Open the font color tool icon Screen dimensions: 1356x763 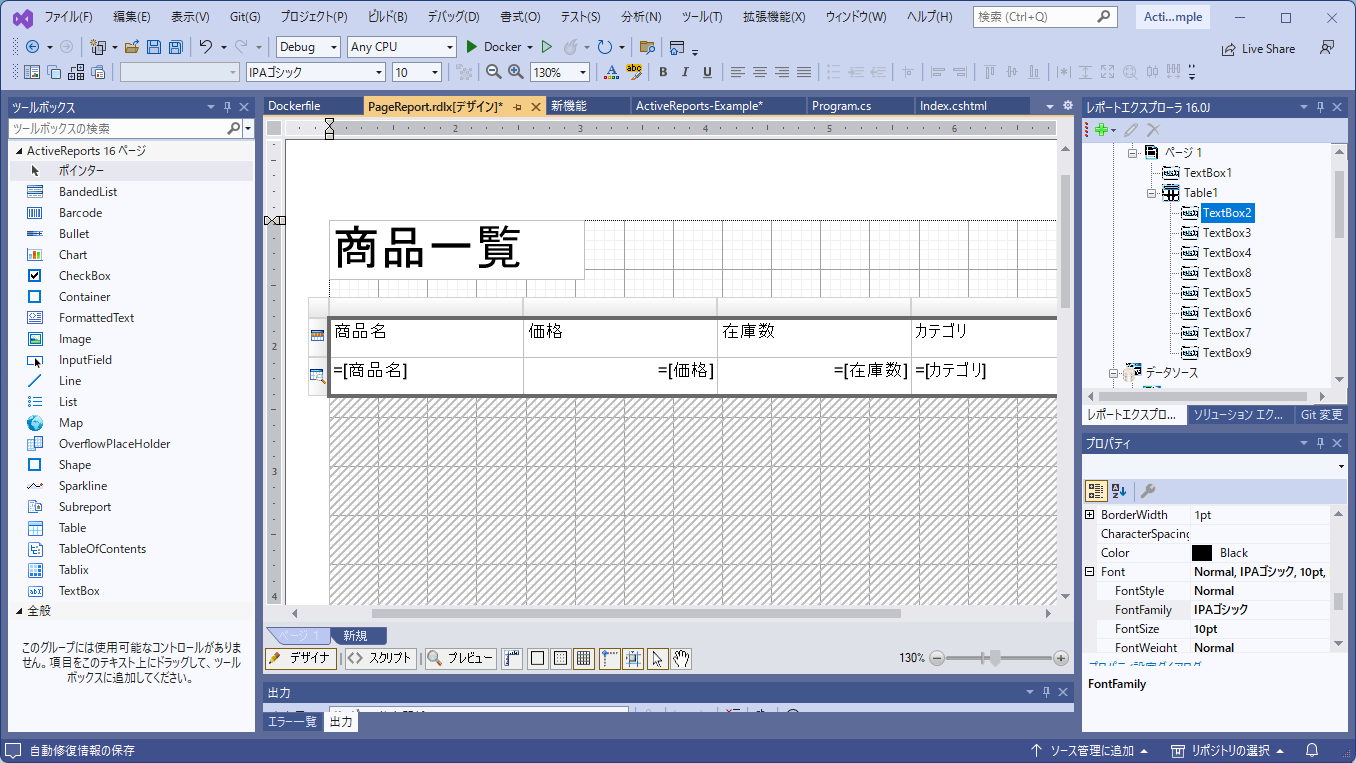[x=611, y=72]
